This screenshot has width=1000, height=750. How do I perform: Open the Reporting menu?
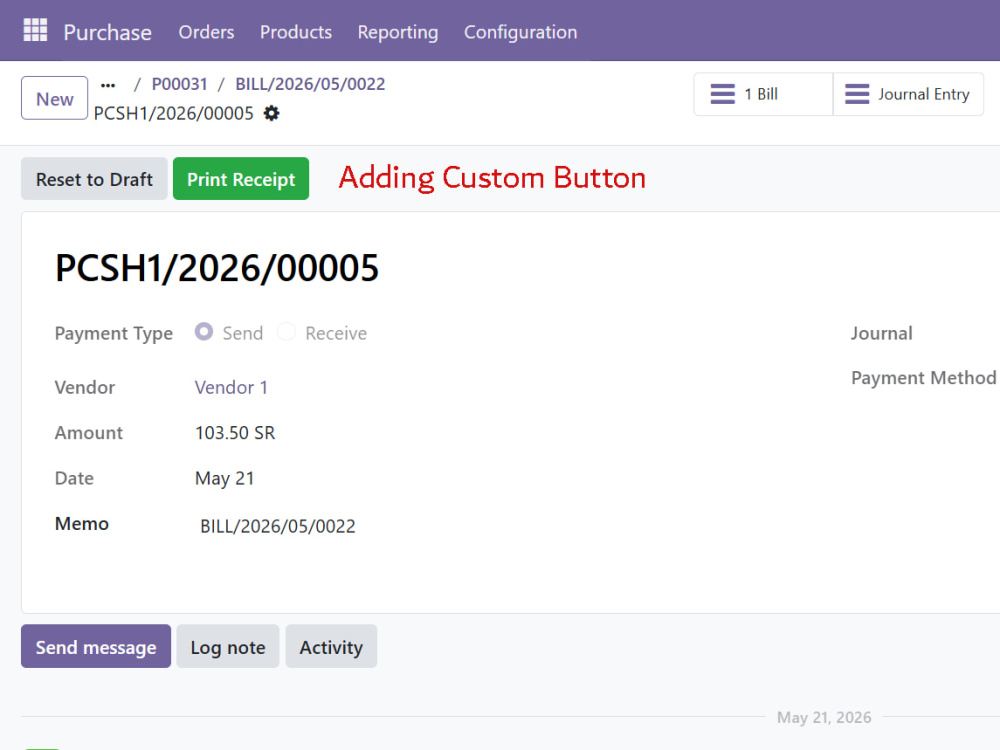[398, 32]
